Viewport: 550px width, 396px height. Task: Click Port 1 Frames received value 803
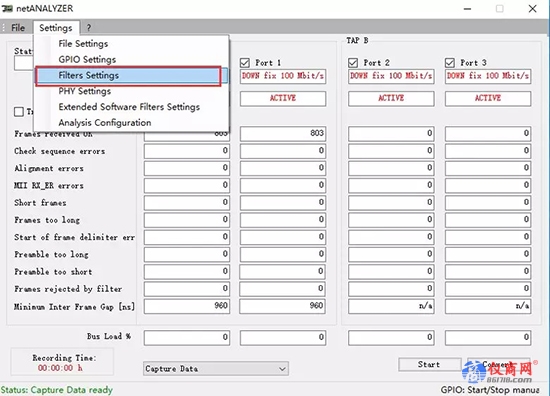click(283, 133)
